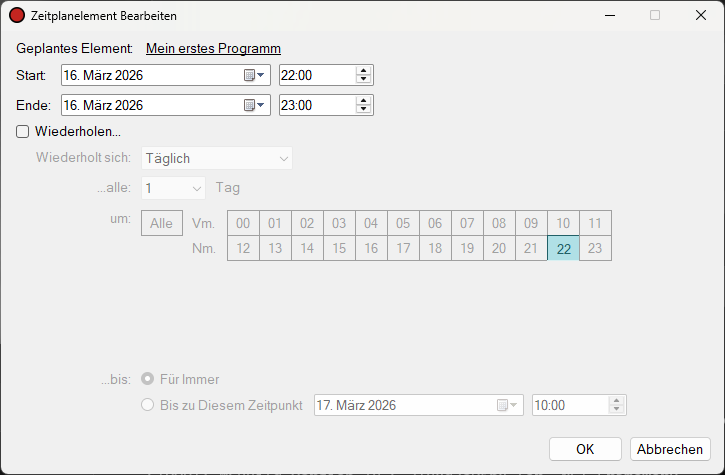Select the Bis zu Diesem Zeitpunkt radio button
Viewport: 725px width, 475px height.
(147, 405)
